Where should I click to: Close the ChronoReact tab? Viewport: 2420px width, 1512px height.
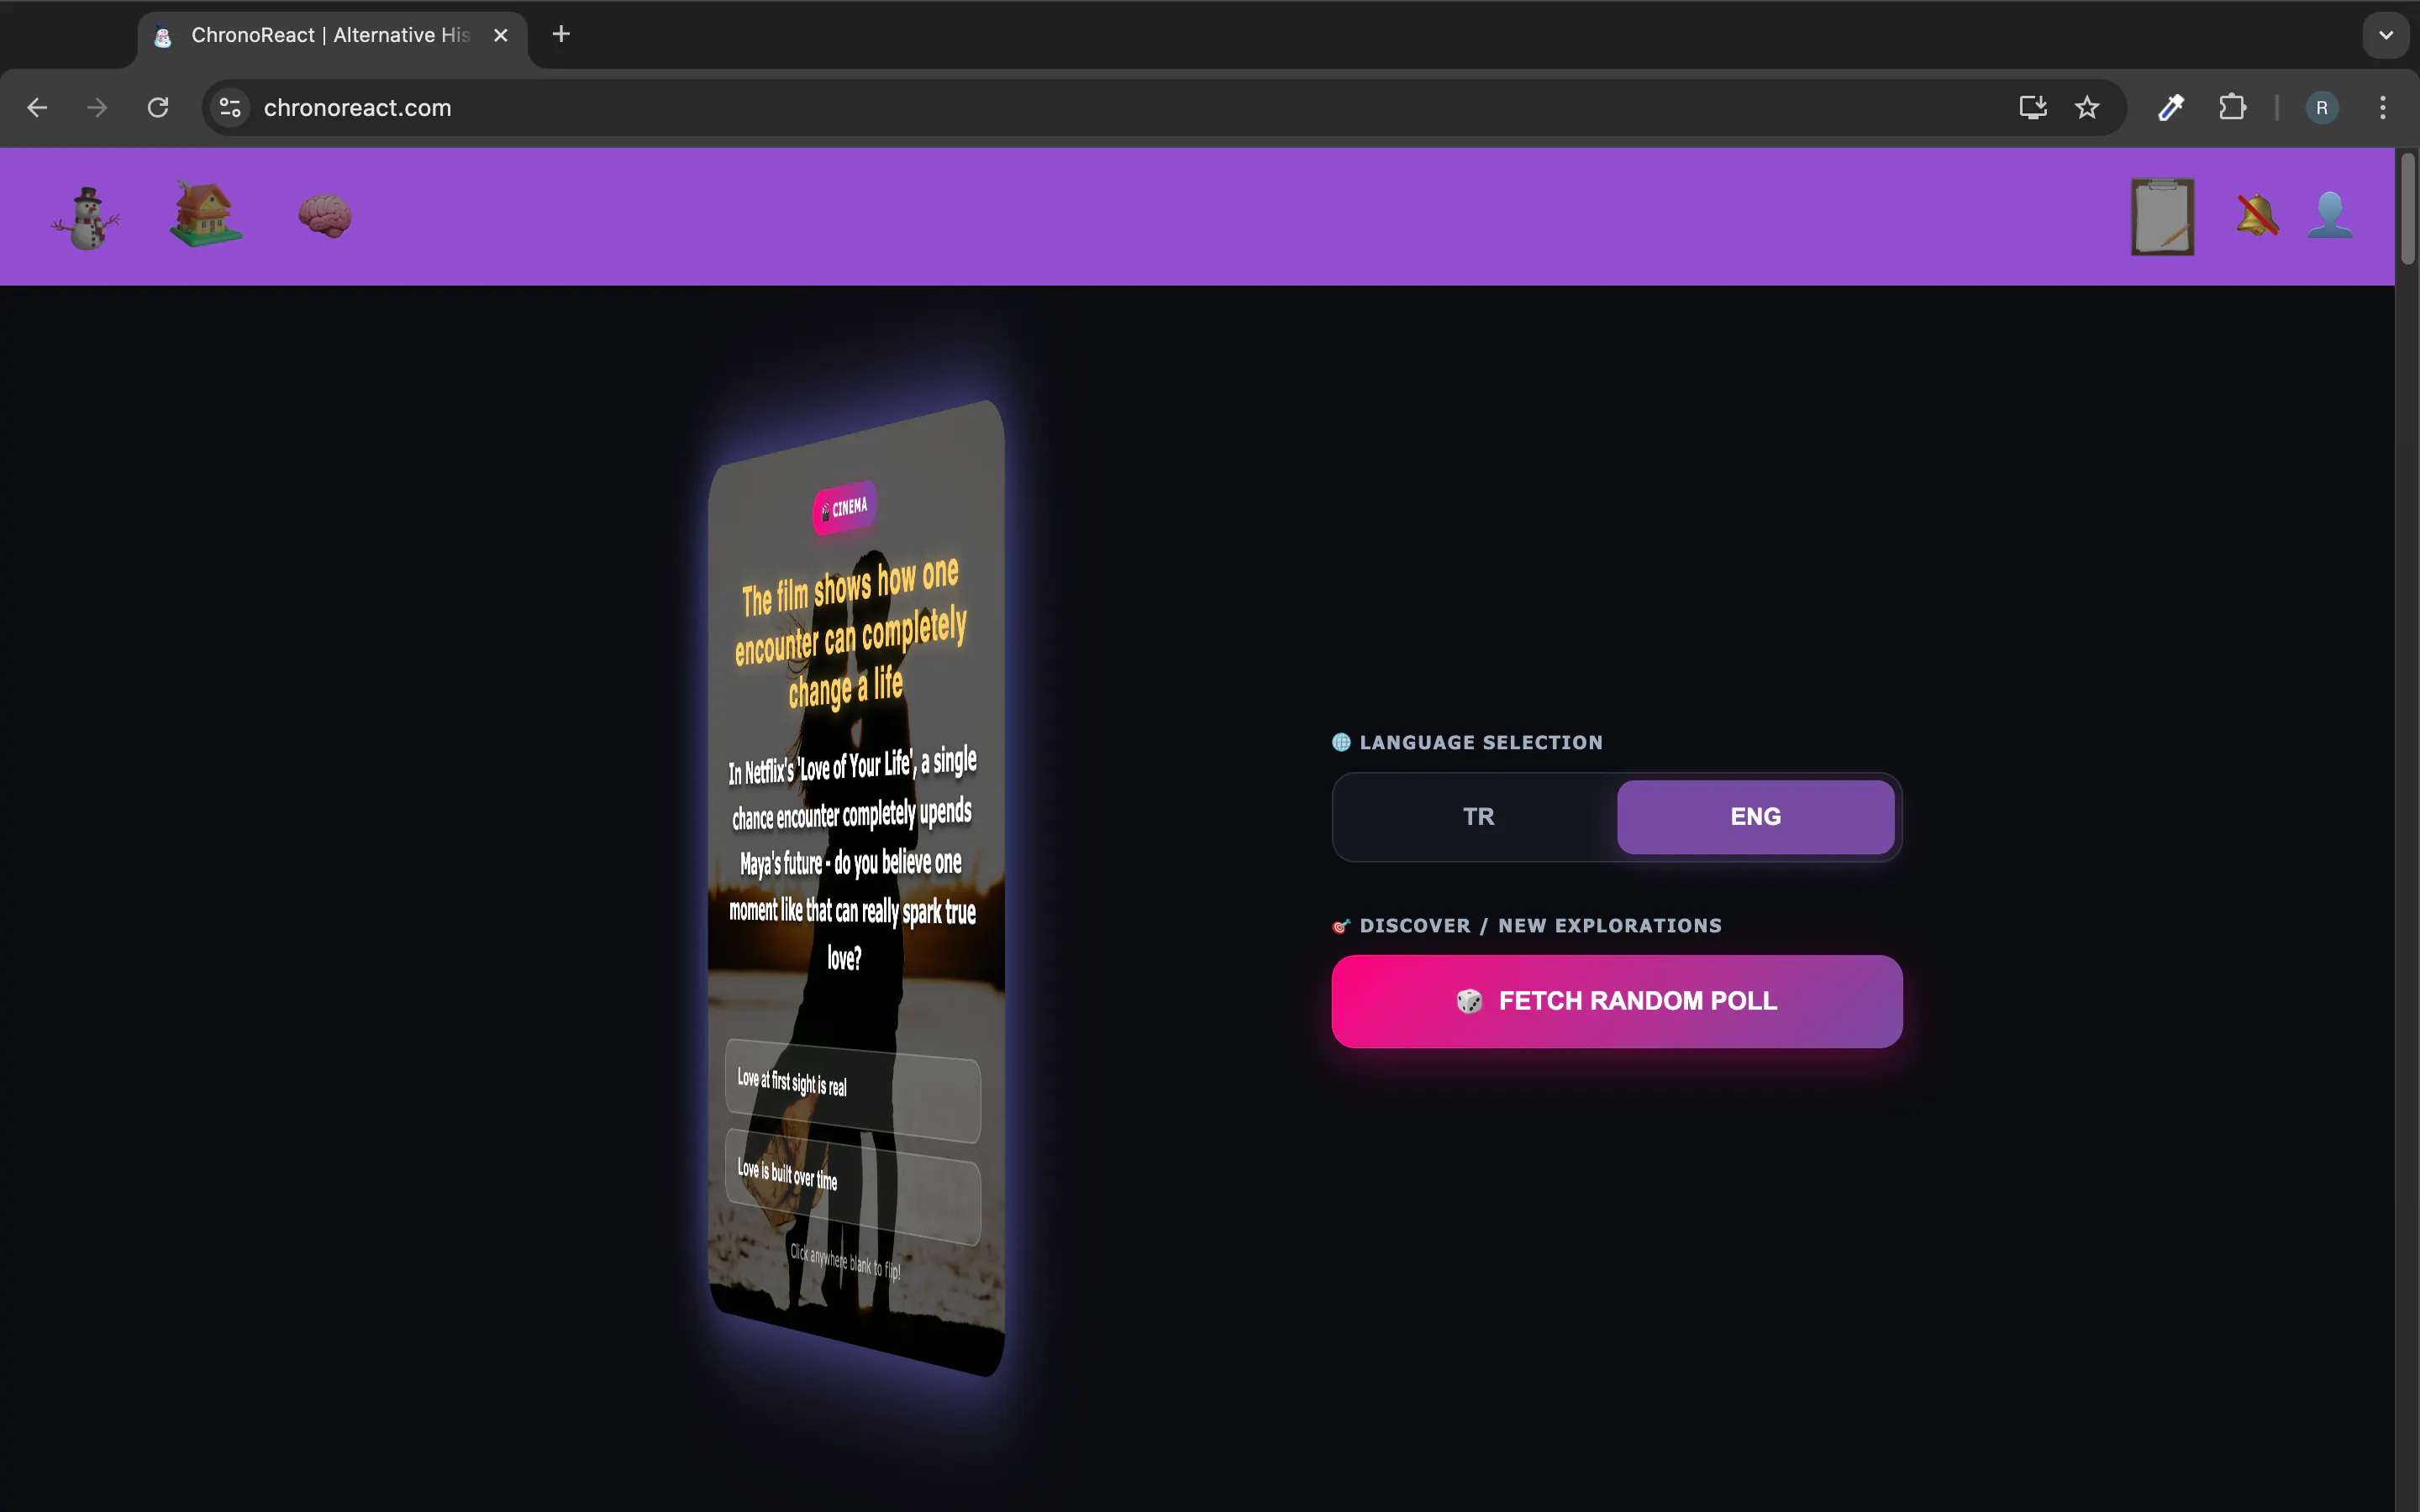[x=501, y=35]
